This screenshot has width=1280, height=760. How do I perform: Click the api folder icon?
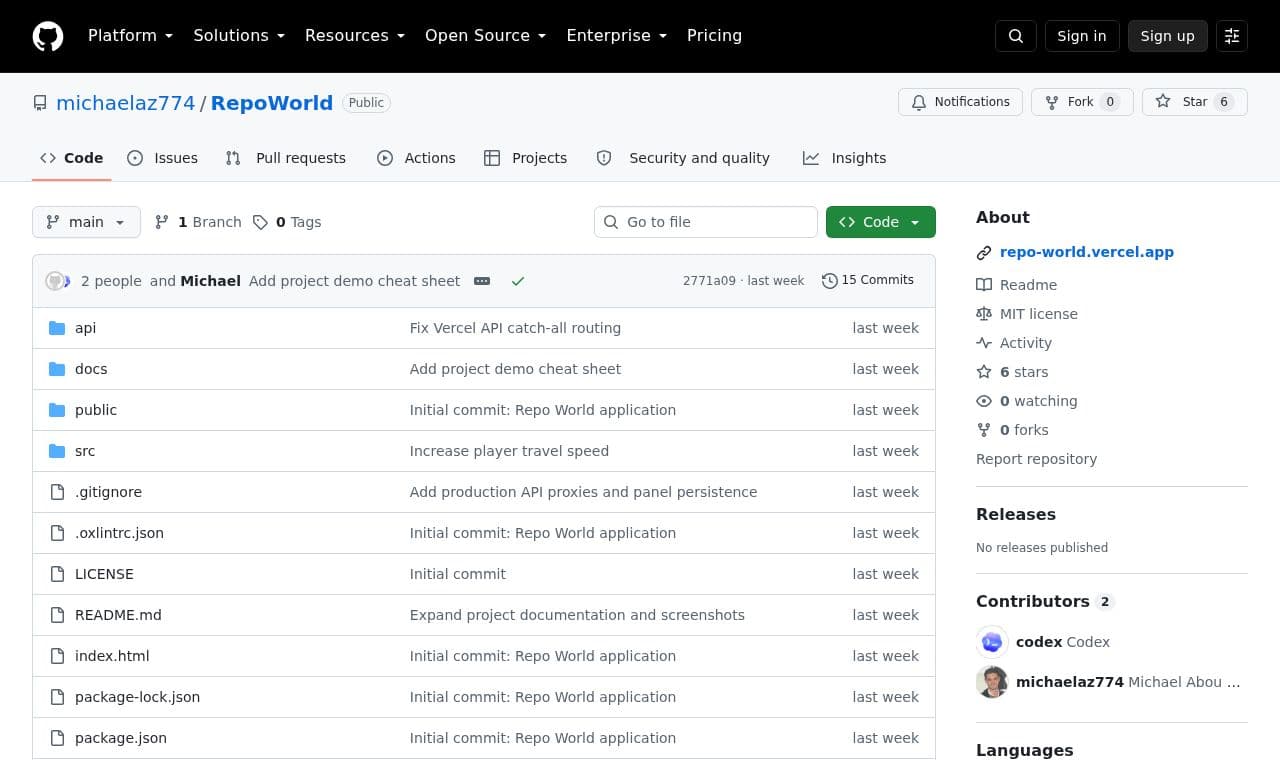(57, 328)
